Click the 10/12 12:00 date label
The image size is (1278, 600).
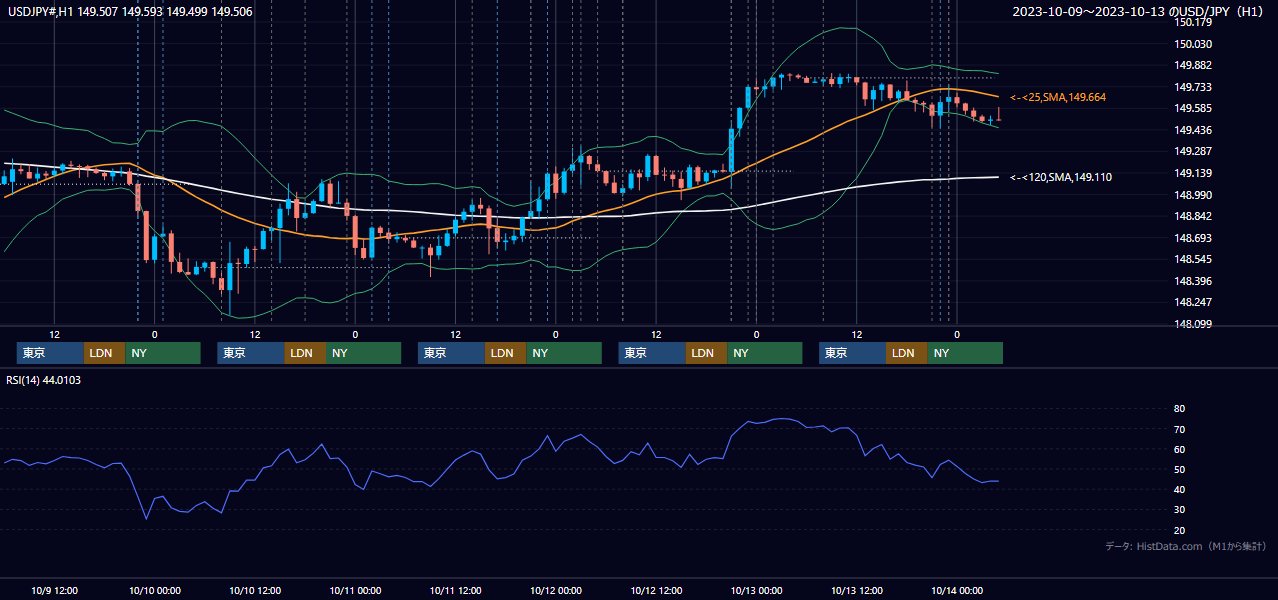[x=656, y=590]
